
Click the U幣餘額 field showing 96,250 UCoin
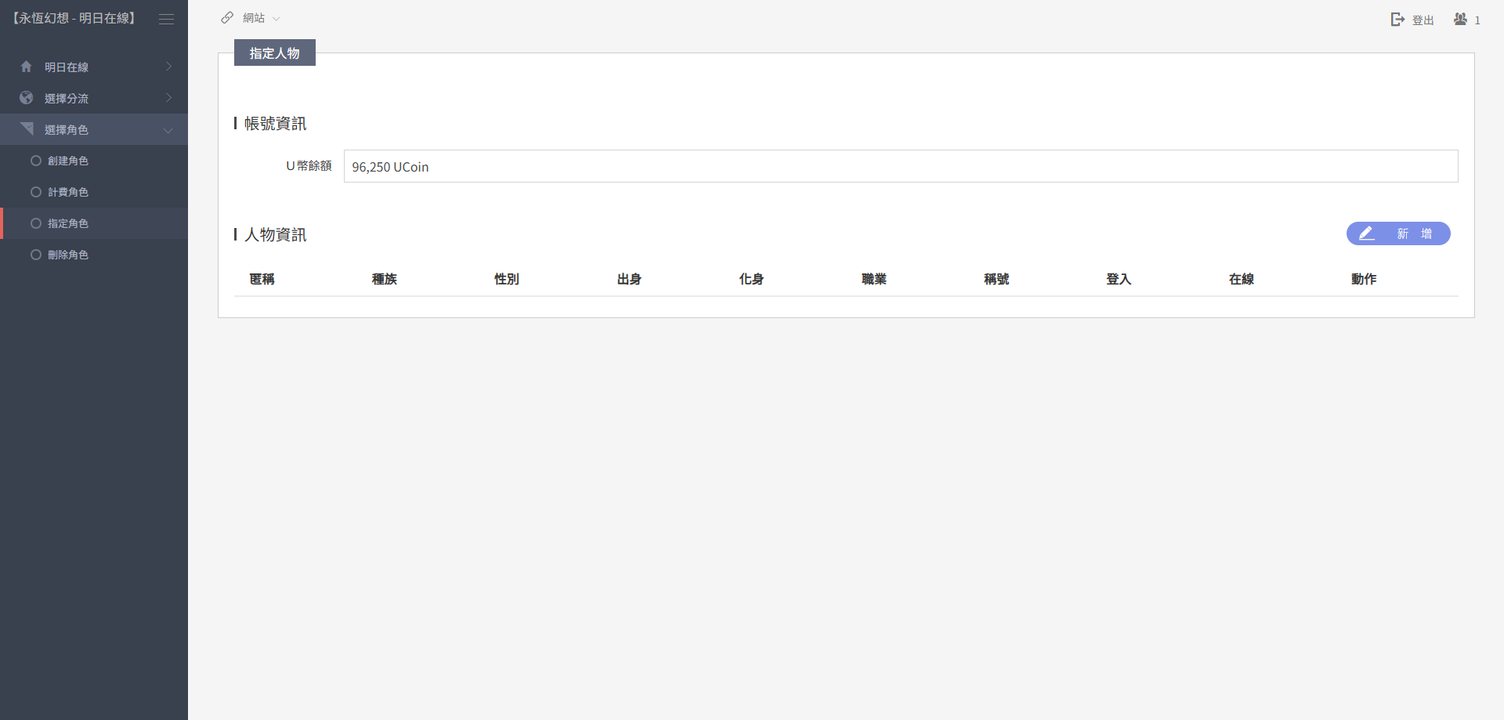[900, 167]
